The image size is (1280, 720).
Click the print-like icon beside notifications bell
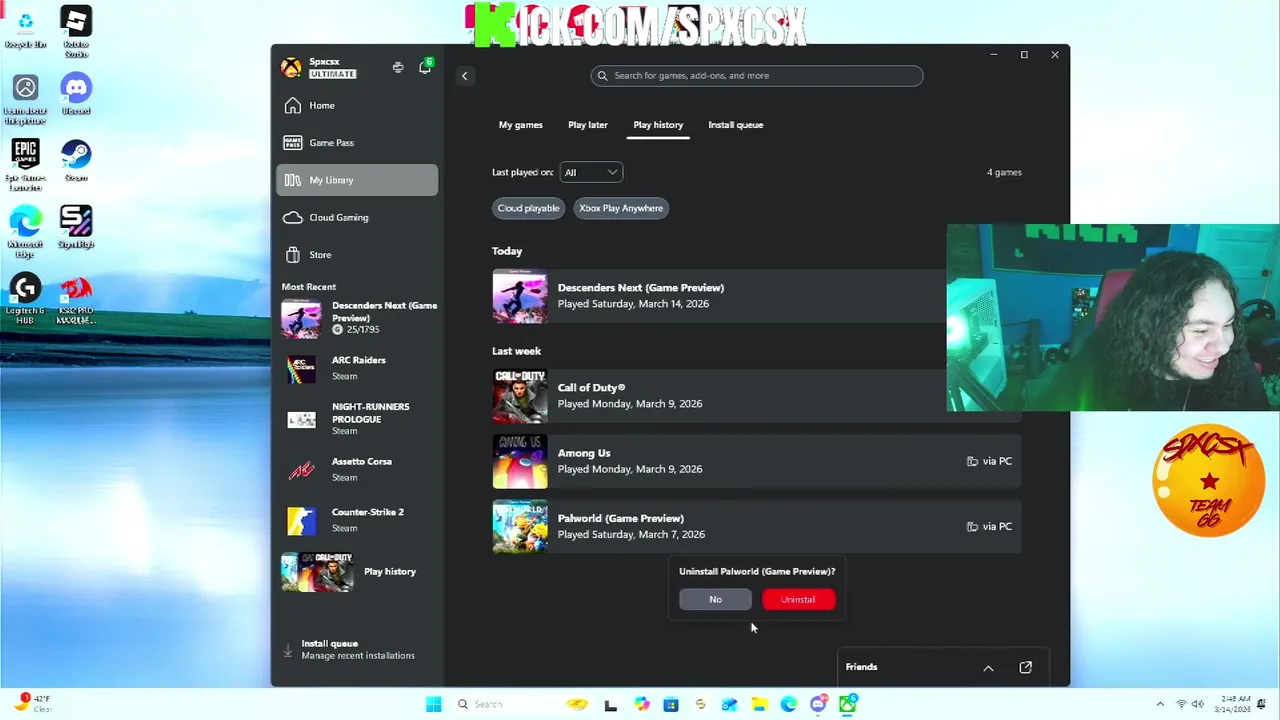tap(398, 67)
